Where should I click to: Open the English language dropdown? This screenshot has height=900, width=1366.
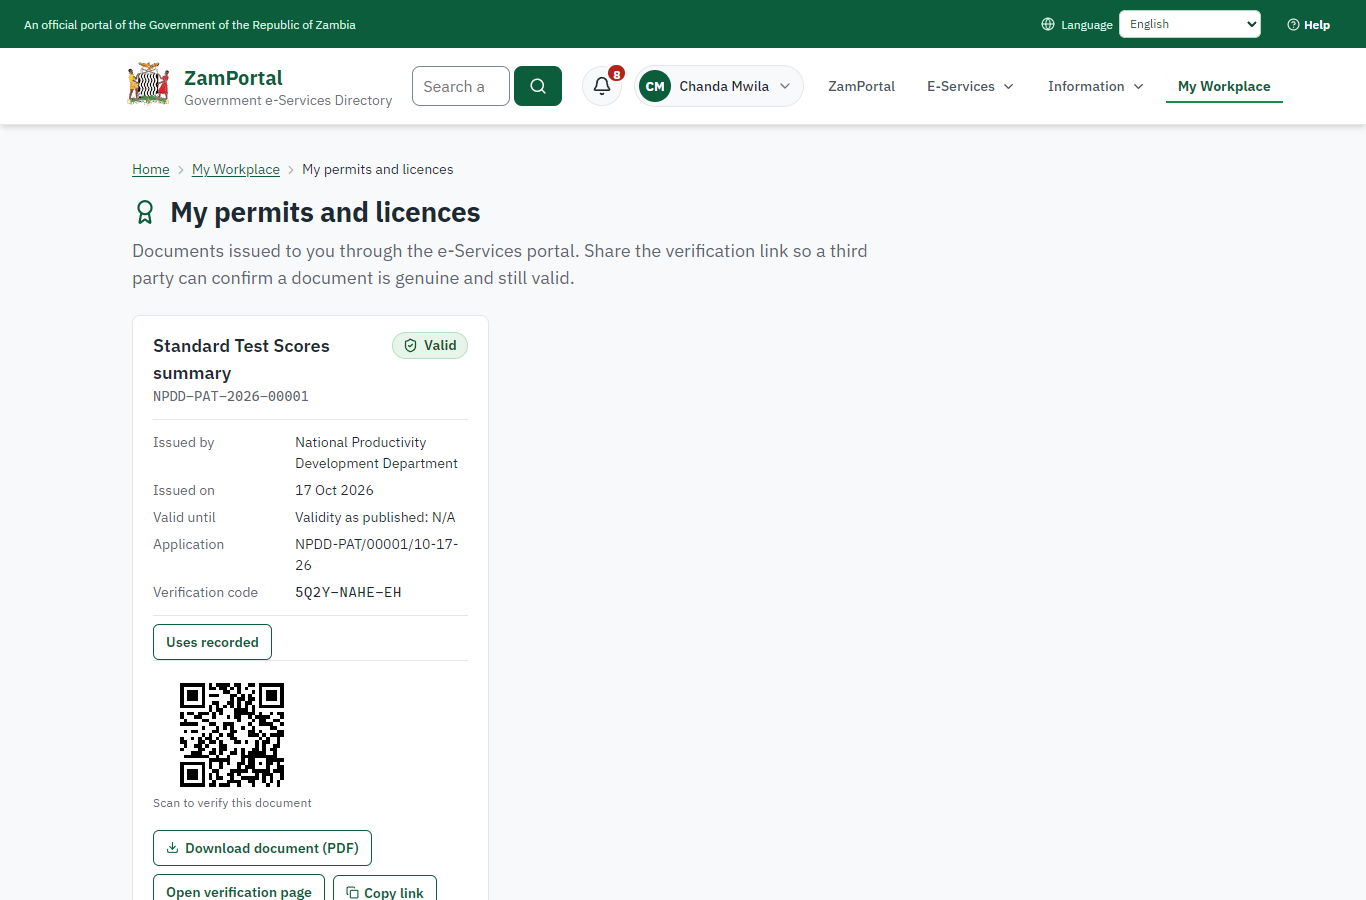pos(1190,24)
